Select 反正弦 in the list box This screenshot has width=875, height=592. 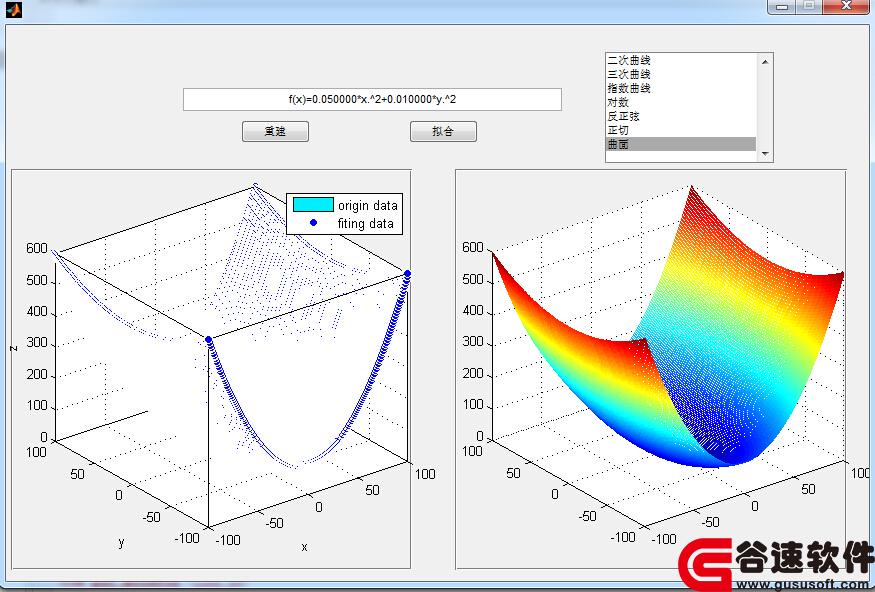click(x=681, y=116)
